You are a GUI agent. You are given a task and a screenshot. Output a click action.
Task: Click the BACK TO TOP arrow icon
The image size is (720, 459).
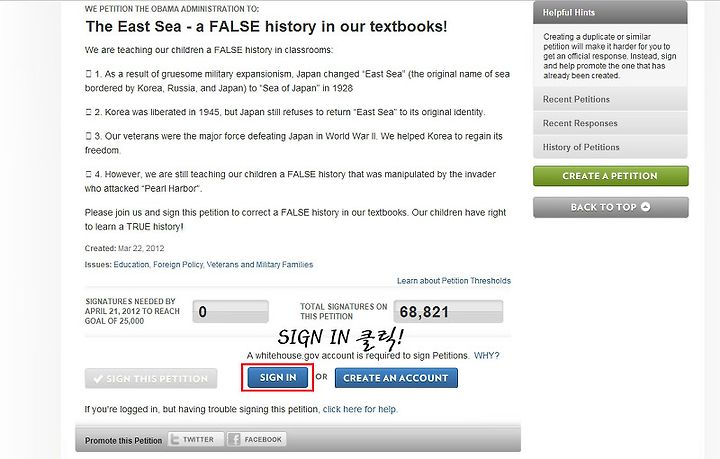pos(645,207)
